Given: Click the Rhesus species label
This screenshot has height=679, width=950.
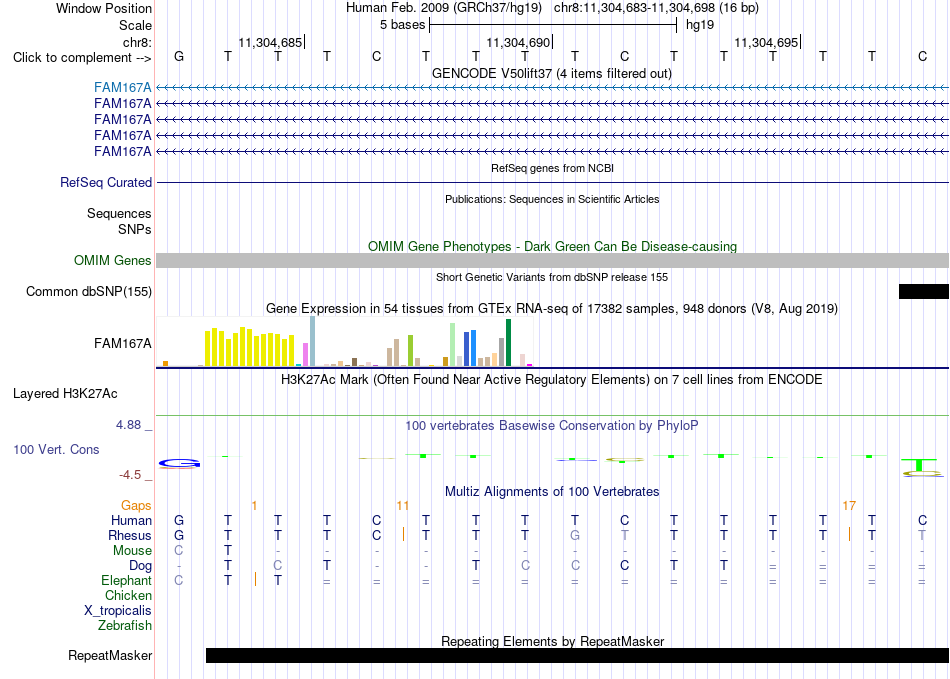Looking at the screenshot, I should tap(130, 535).
